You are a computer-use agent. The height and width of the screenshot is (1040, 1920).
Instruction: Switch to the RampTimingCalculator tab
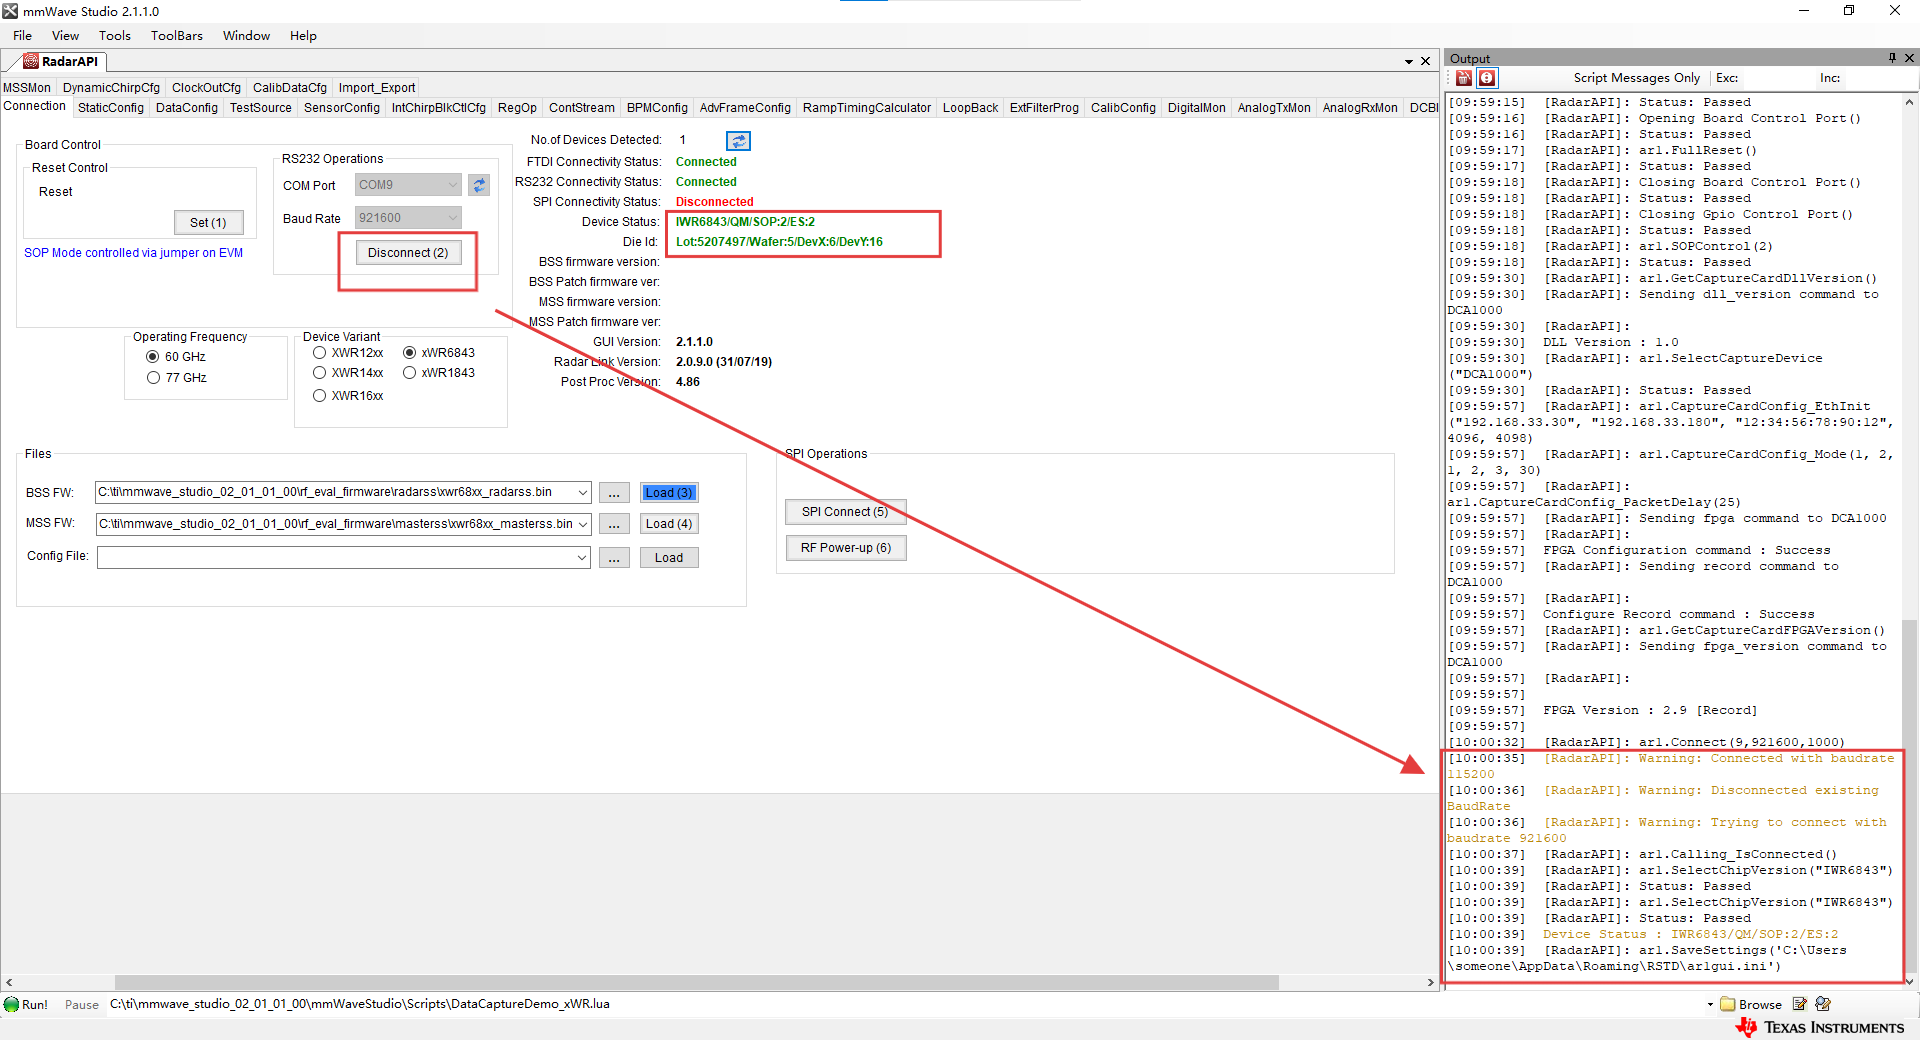click(x=867, y=108)
